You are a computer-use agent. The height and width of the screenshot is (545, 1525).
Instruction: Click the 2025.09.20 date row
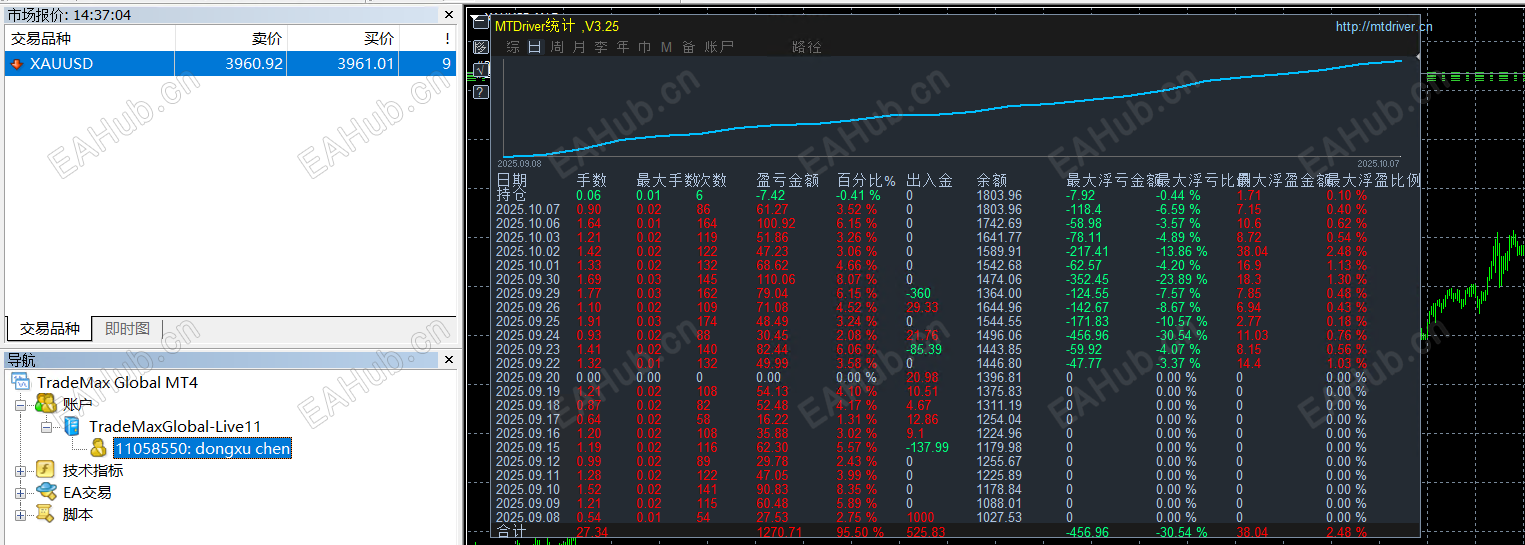coord(528,377)
